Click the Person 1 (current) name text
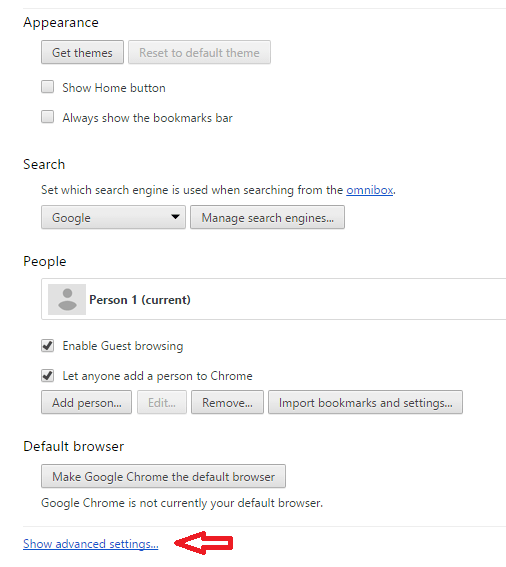506x567 pixels. (x=140, y=300)
